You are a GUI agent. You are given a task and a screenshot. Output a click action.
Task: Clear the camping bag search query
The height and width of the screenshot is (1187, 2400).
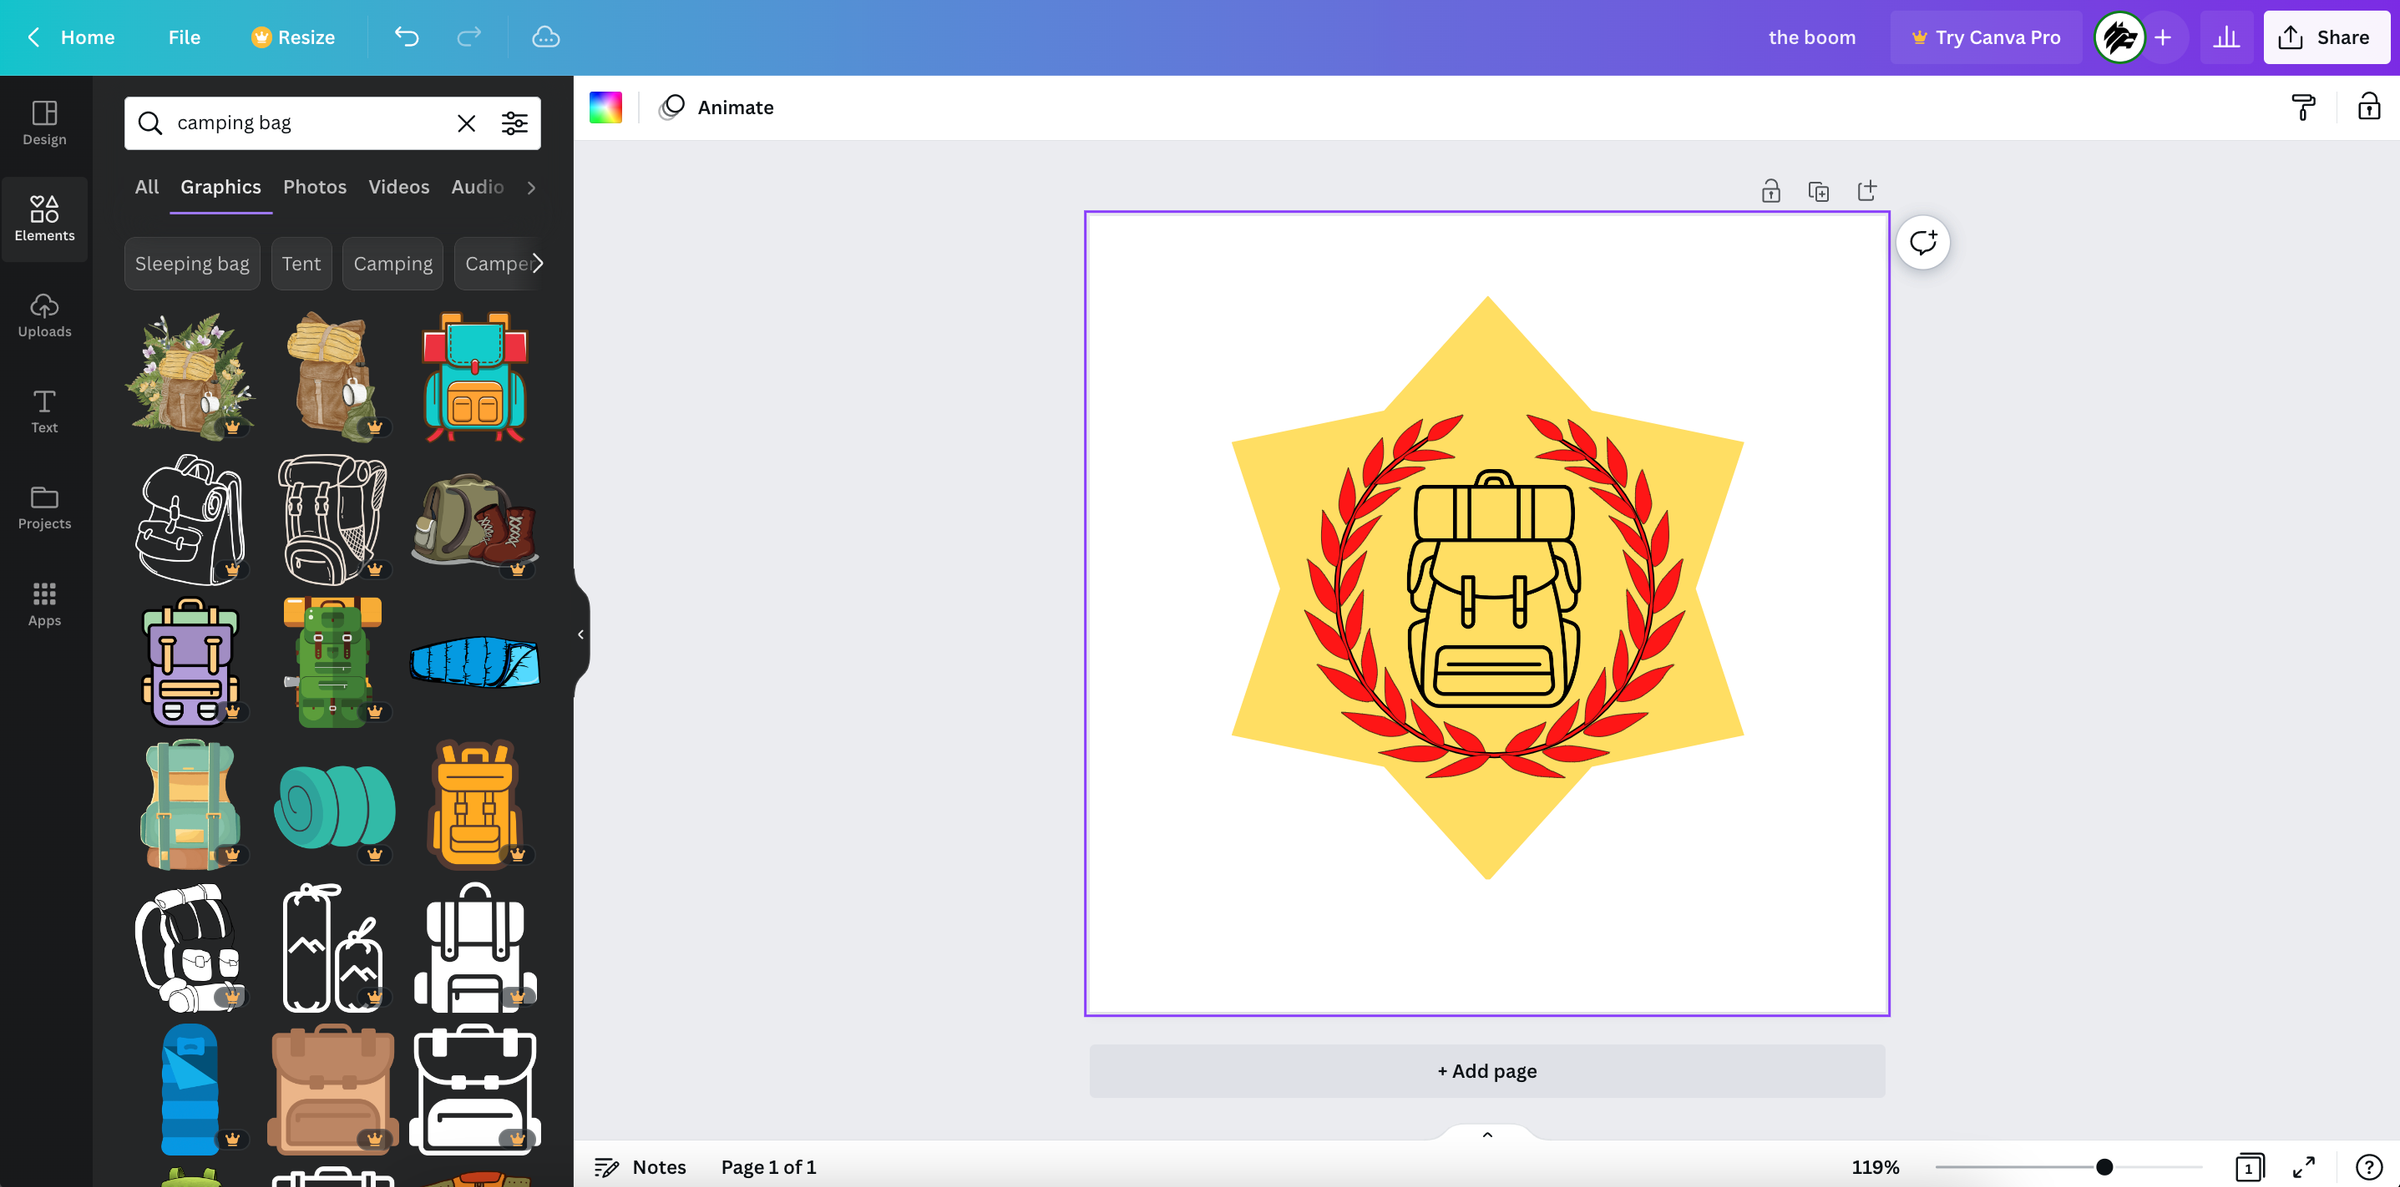coord(466,122)
